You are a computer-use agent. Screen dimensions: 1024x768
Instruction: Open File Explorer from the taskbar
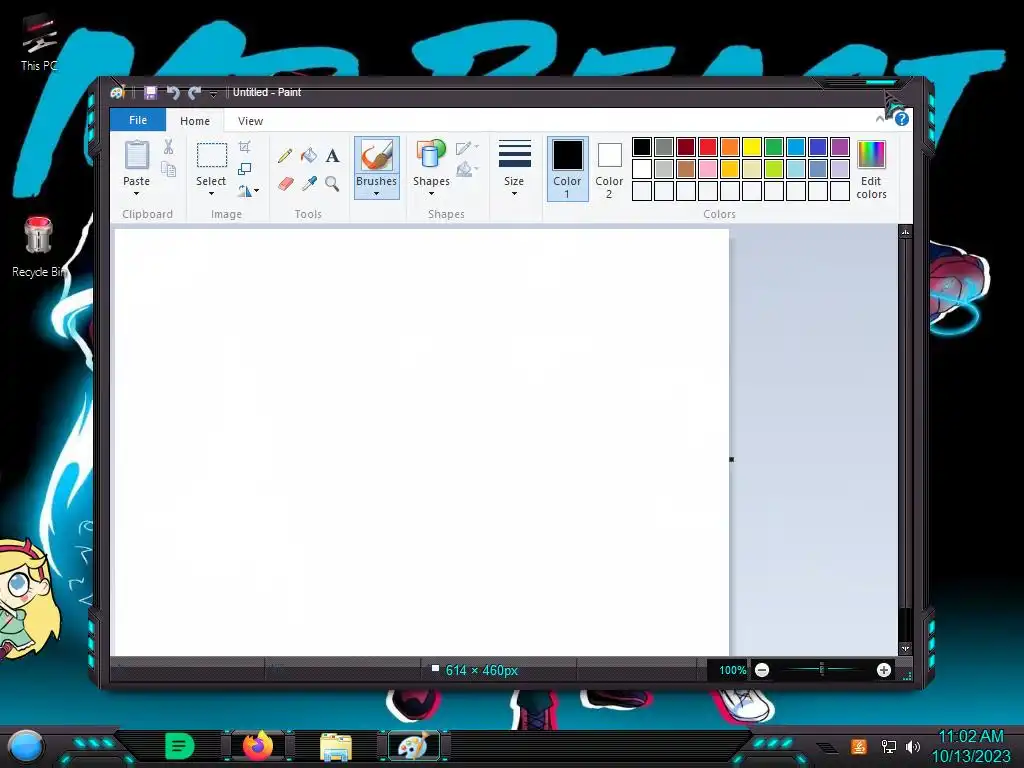tap(336, 746)
